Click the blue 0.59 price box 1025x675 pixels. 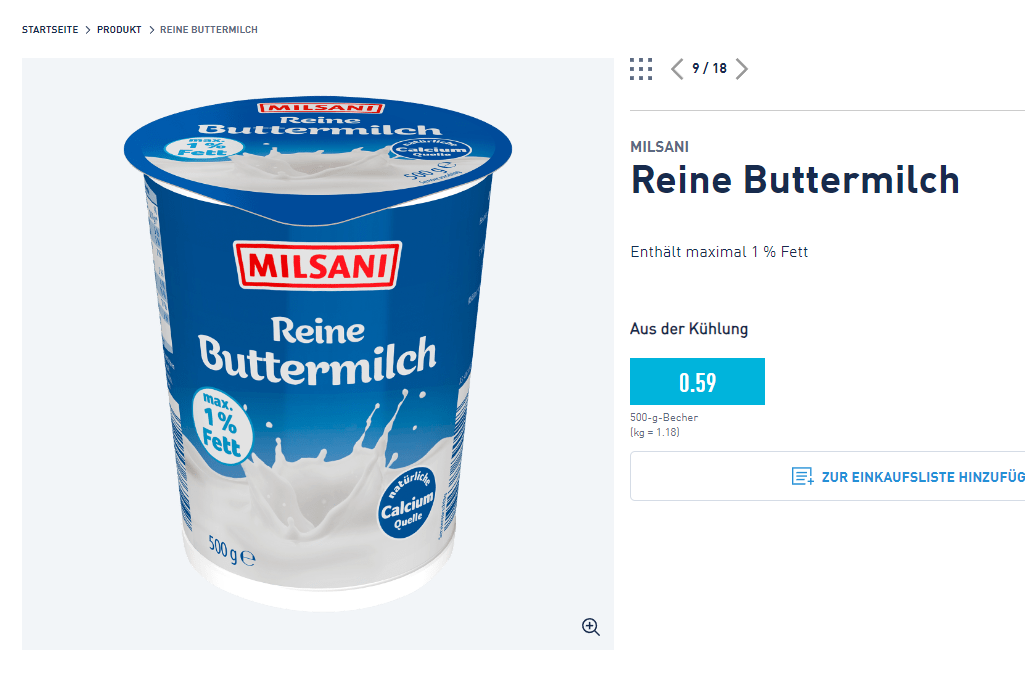coord(697,382)
